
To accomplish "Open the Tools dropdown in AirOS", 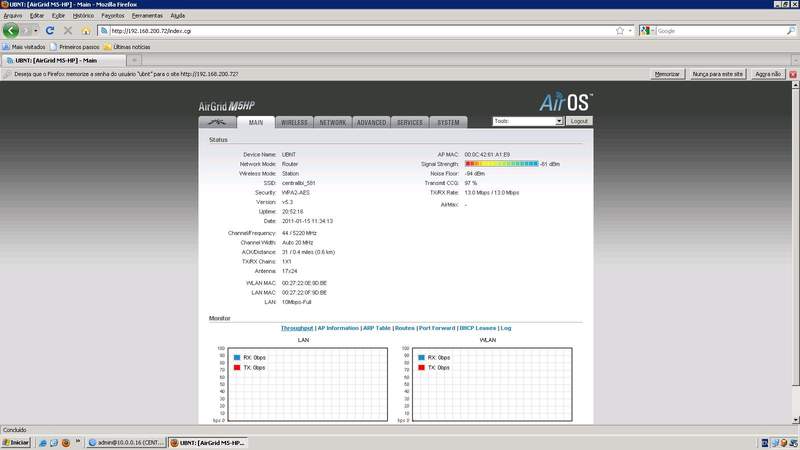I will click(528, 121).
